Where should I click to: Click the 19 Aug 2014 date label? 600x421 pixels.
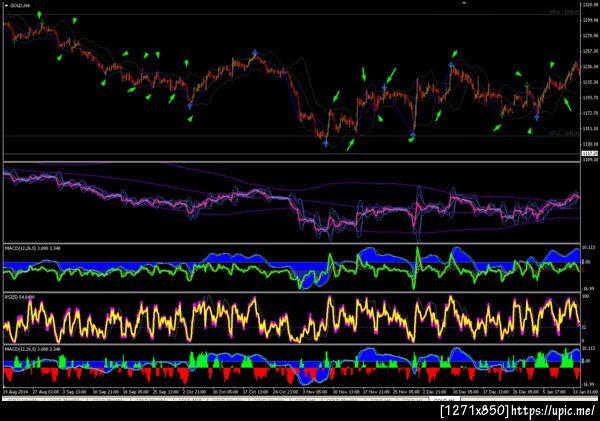[x=16, y=392]
